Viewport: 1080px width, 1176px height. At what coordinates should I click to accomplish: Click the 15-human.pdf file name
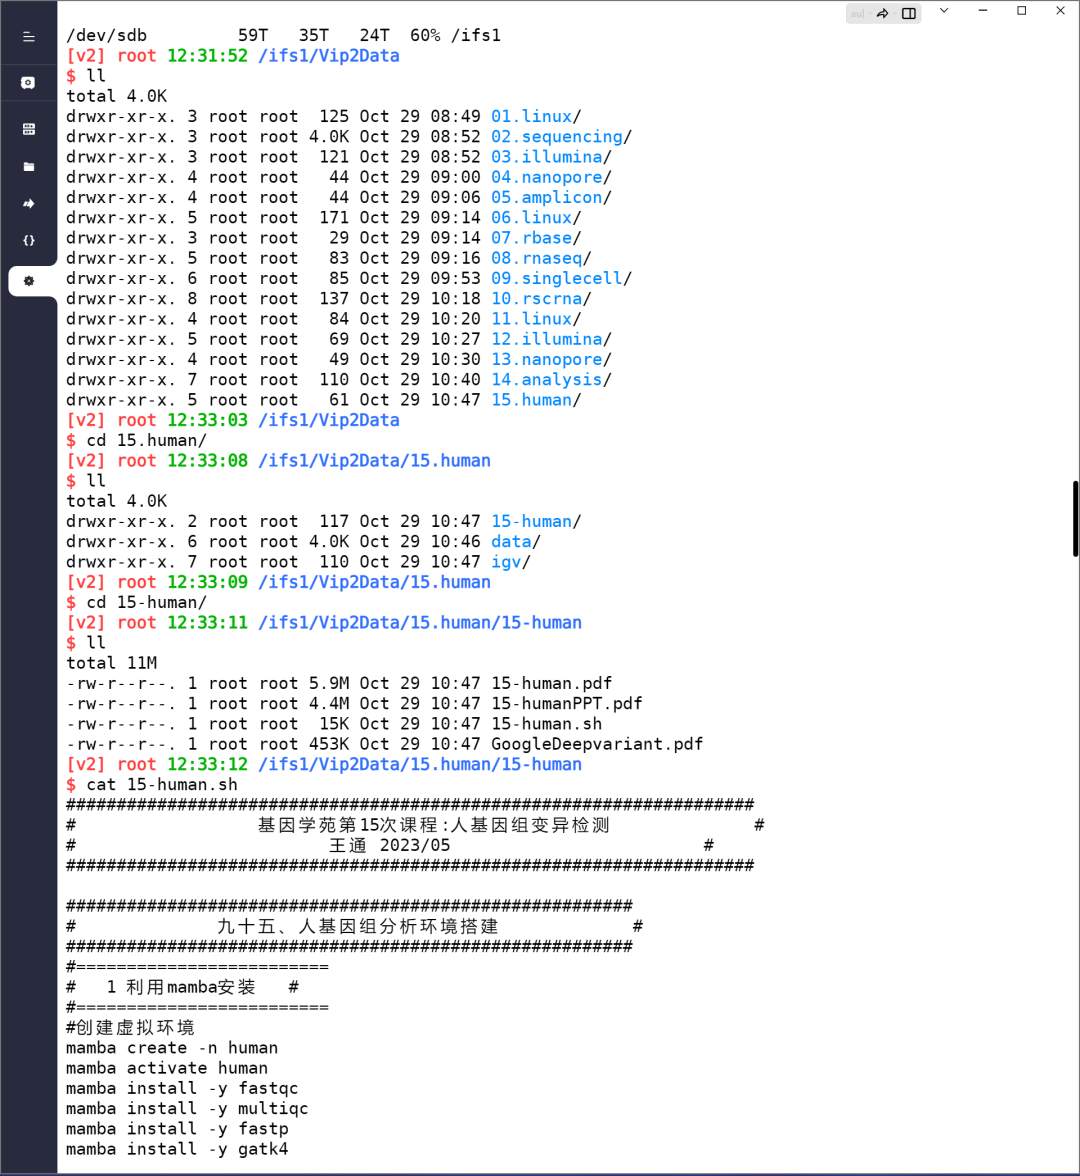(551, 683)
